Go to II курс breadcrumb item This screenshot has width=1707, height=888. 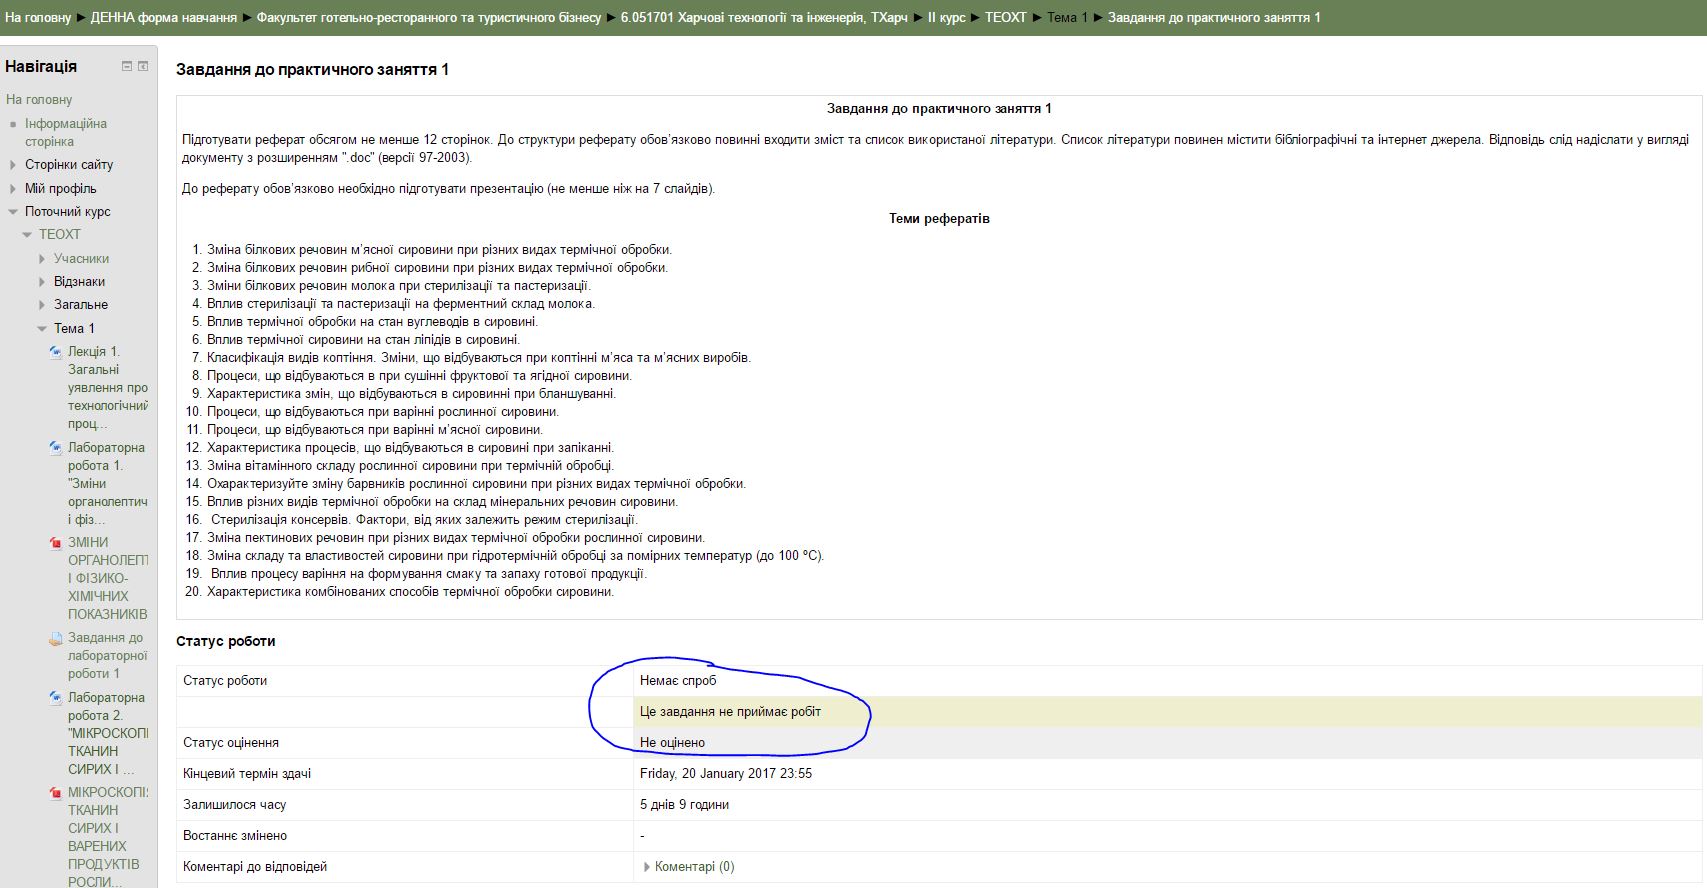946,18
